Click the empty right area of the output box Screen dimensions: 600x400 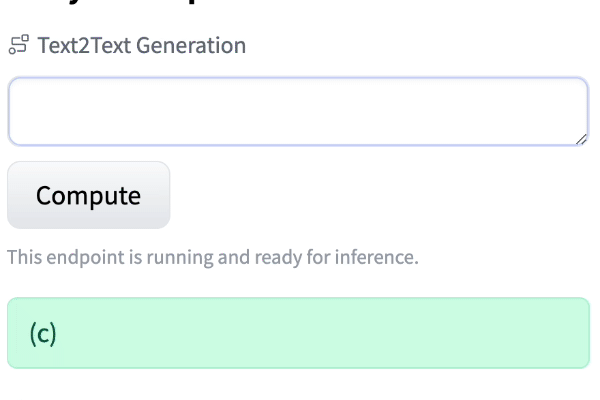tap(450, 333)
